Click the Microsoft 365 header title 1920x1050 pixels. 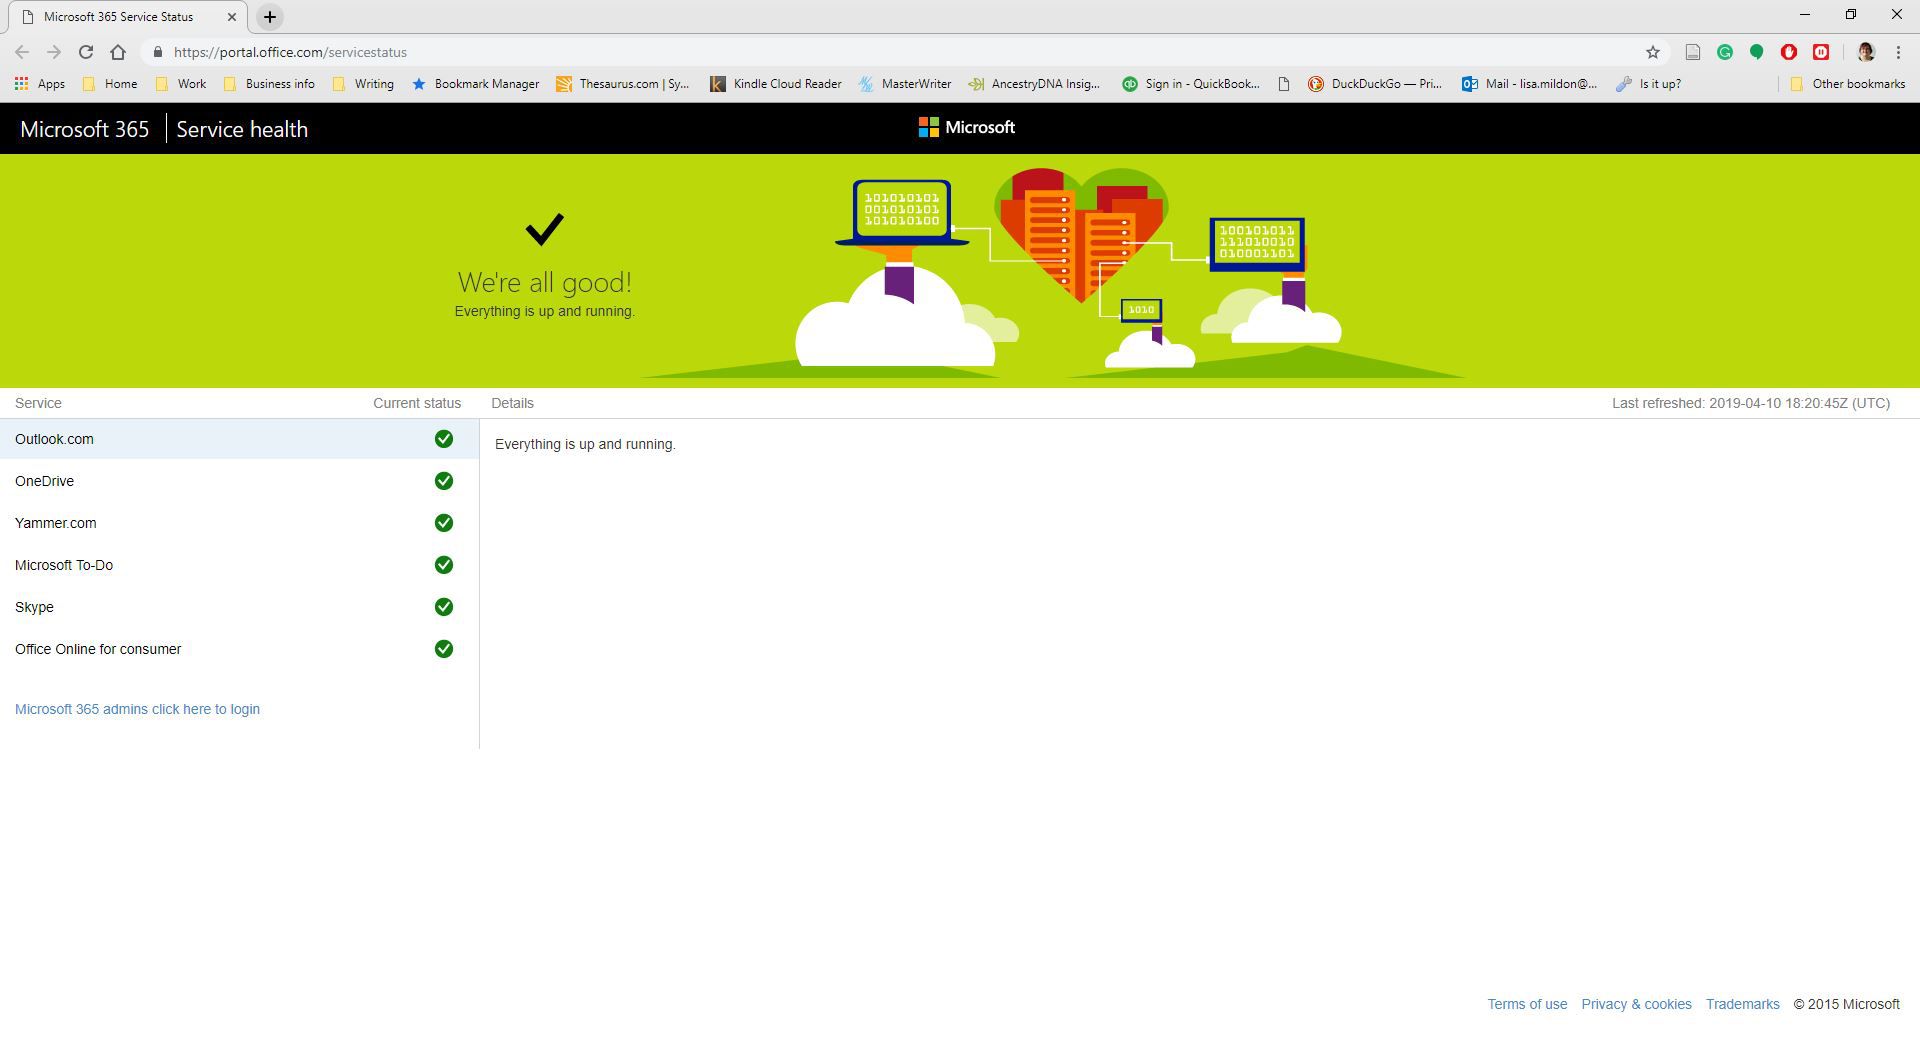(84, 129)
